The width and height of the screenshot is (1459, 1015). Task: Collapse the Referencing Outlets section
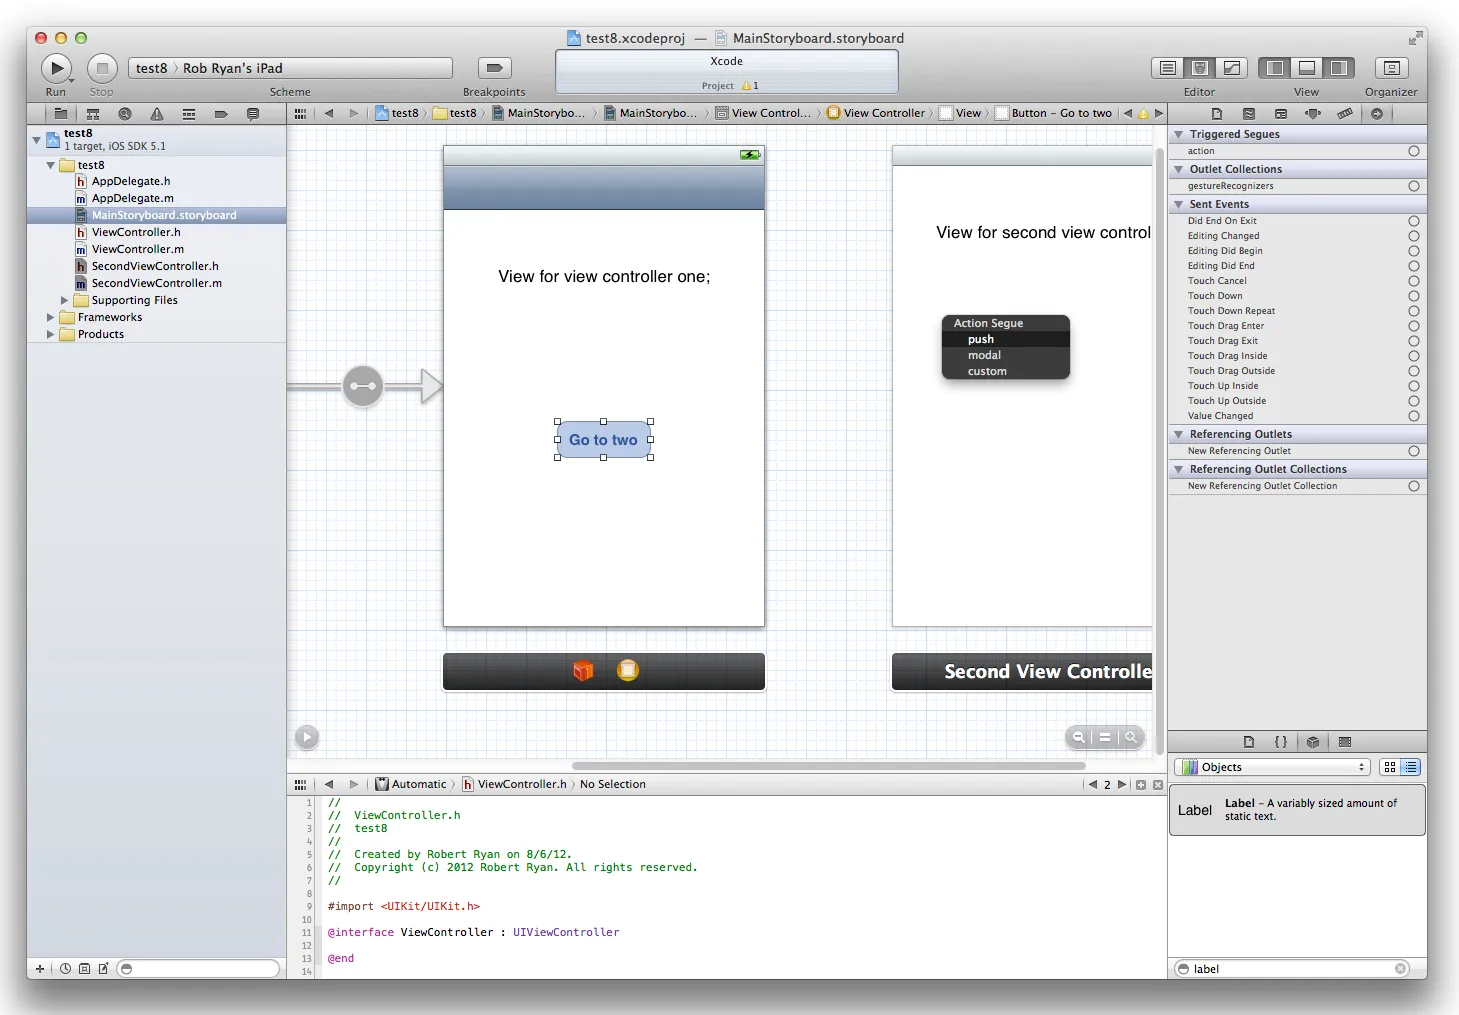(1179, 434)
